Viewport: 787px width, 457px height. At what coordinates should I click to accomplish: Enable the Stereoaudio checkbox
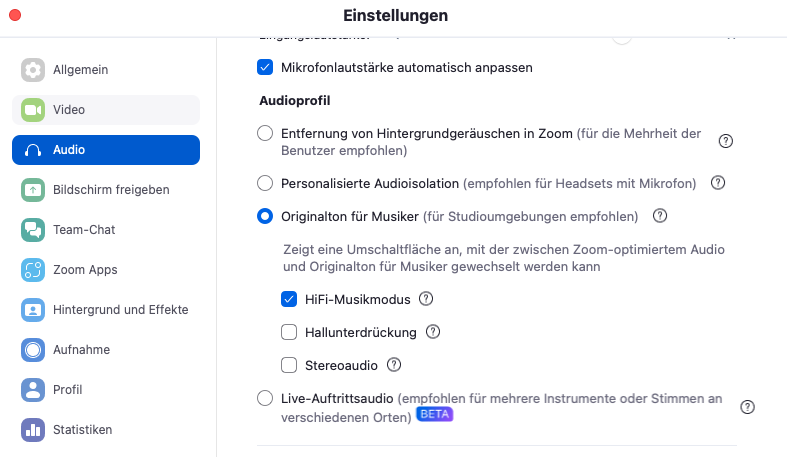pyautogui.click(x=289, y=365)
